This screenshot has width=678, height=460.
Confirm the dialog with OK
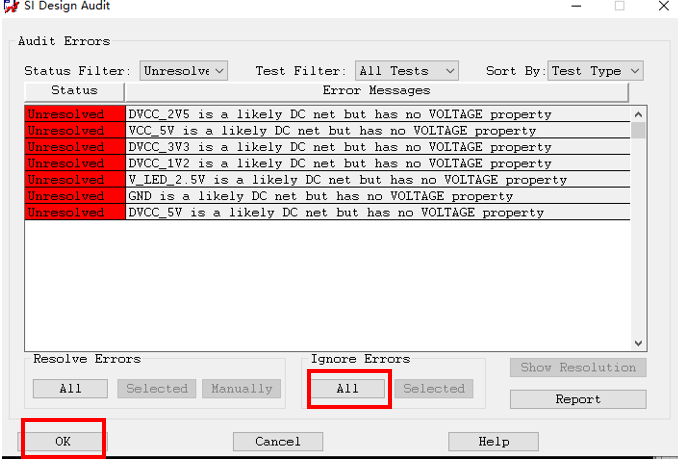click(x=63, y=441)
